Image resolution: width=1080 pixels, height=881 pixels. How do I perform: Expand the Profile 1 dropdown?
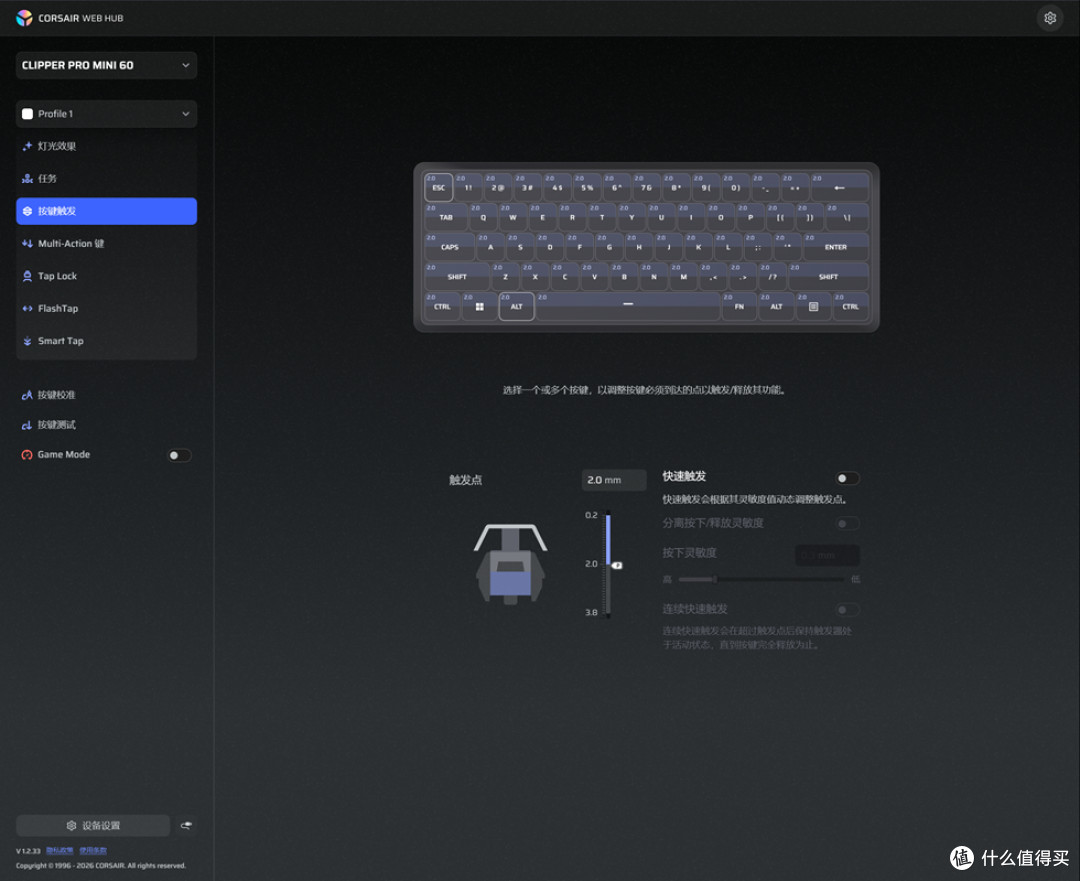[106, 114]
